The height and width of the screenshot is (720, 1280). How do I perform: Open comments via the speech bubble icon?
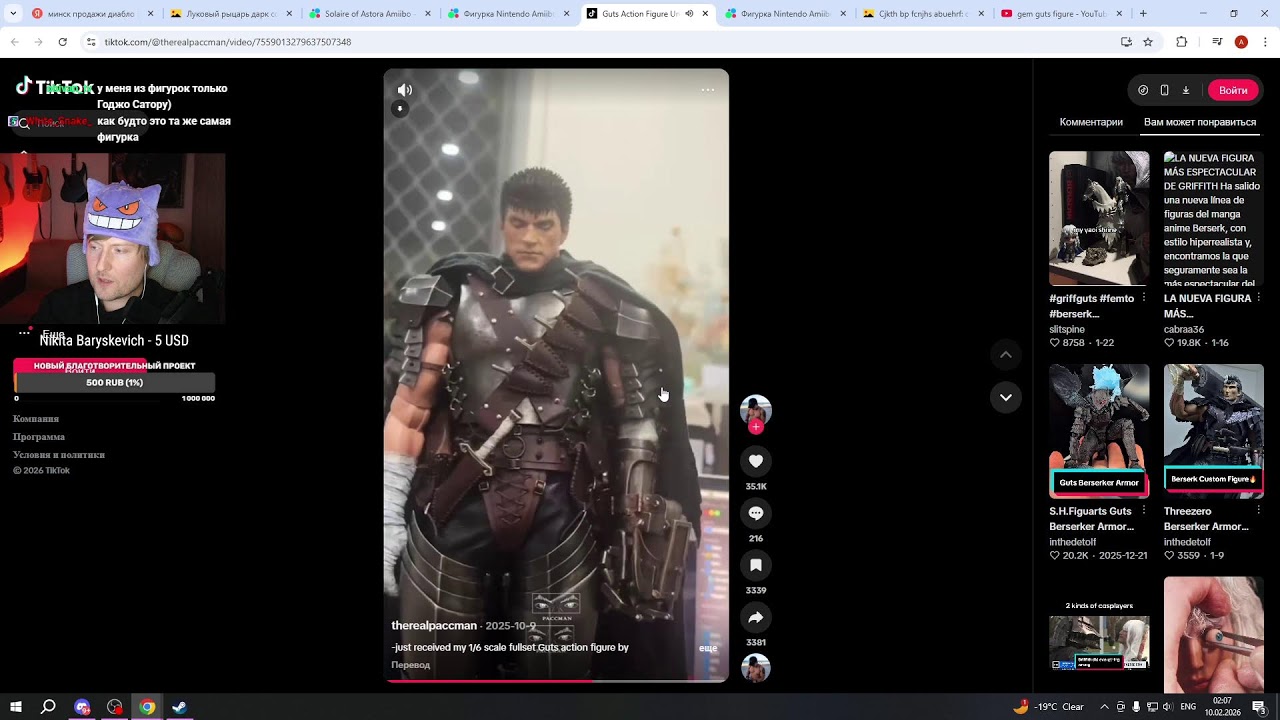tap(756, 513)
